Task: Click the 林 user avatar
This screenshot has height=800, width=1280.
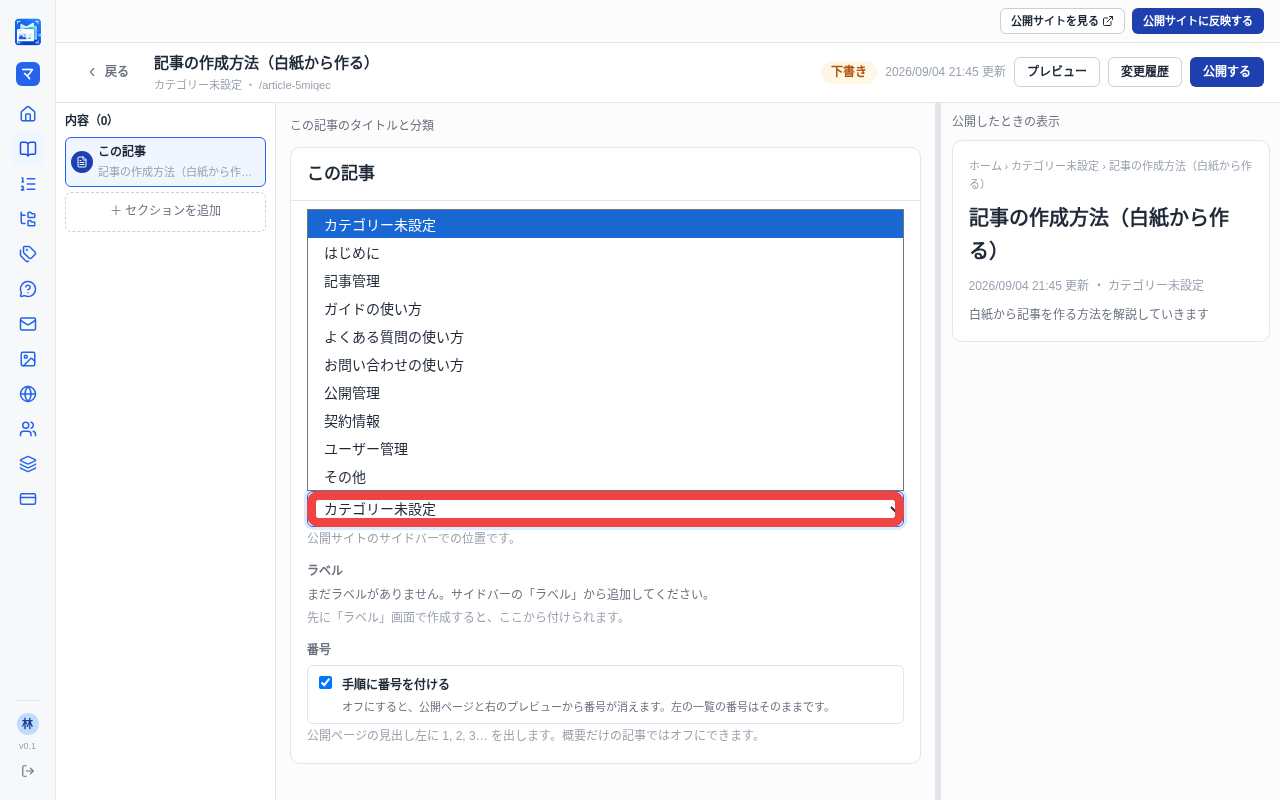Action: [28, 724]
